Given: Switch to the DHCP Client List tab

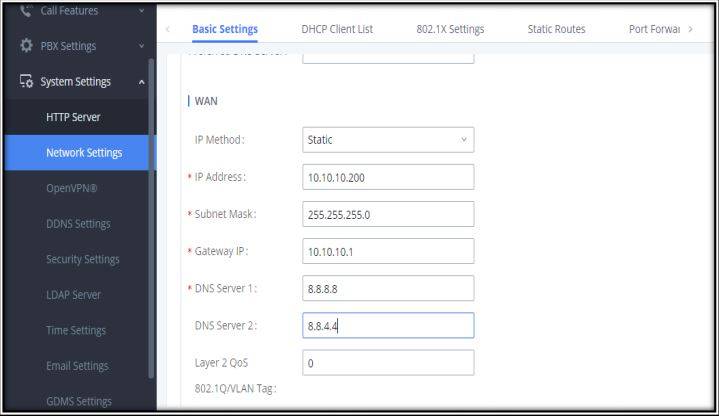Looking at the screenshot, I should pyautogui.click(x=337, y=29).
